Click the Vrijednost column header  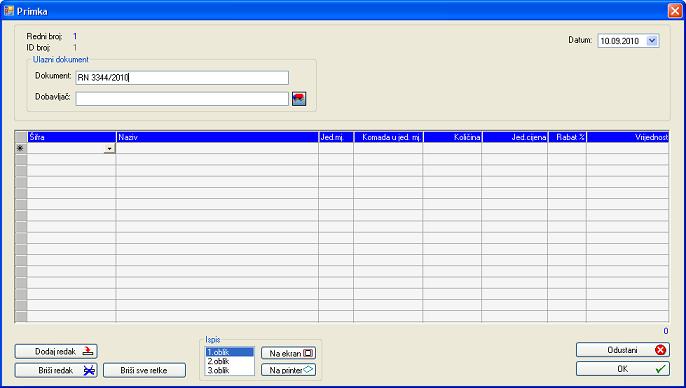click(x=628, y=137)
